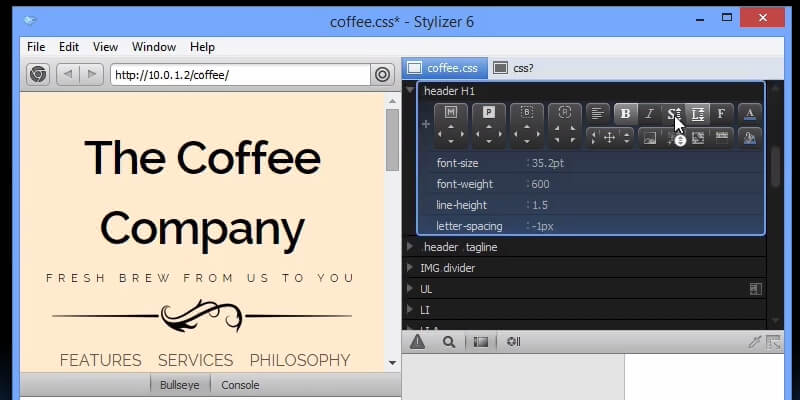Viewport: 800px width, 400px height.
Task: Click the gradient panel icon in bottom toolbar
Action: point(481,342)
